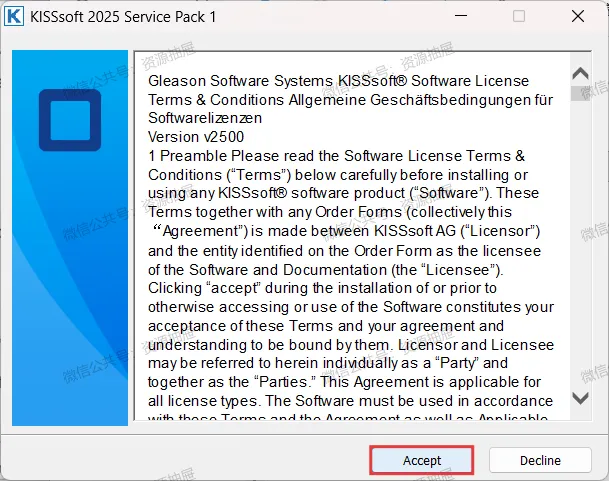Click the scroll down arrow of license text

580,398
